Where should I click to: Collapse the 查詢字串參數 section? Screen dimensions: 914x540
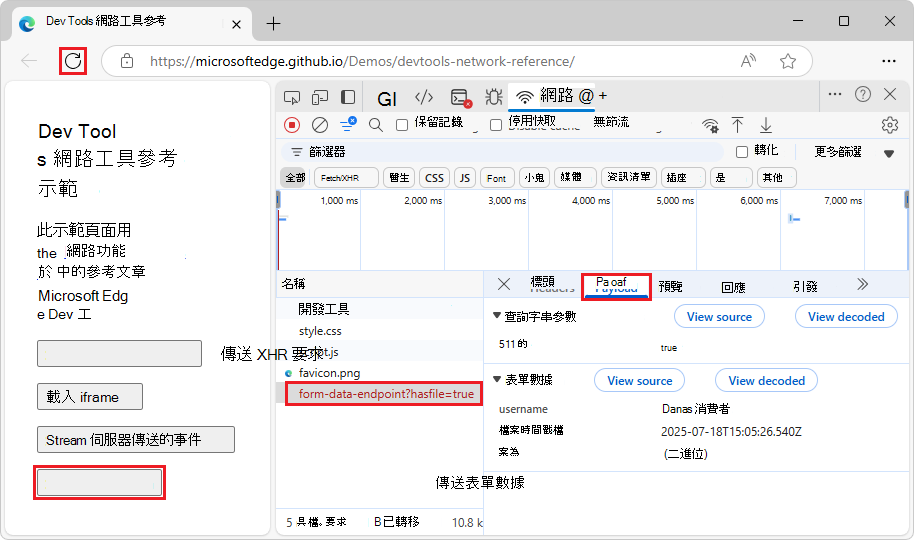[x=497, y=315]
